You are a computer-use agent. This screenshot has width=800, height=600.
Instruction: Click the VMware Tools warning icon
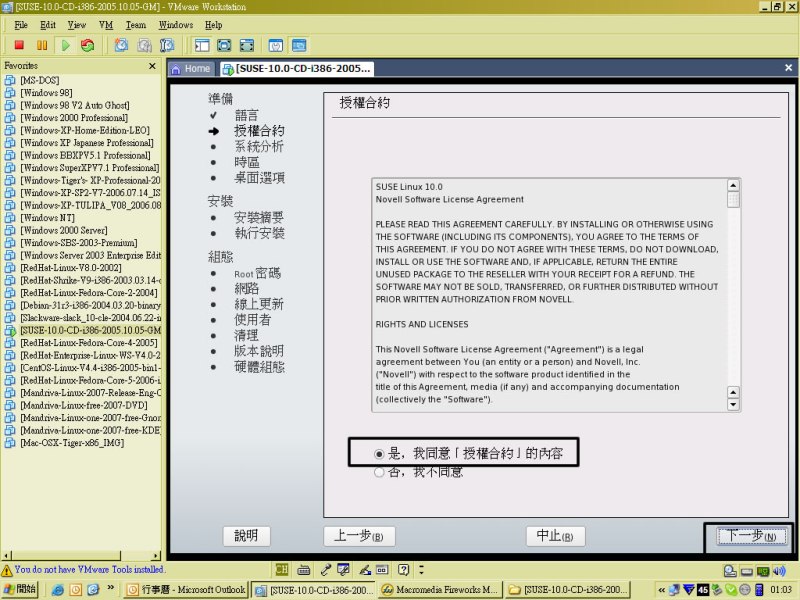point(7,570)
